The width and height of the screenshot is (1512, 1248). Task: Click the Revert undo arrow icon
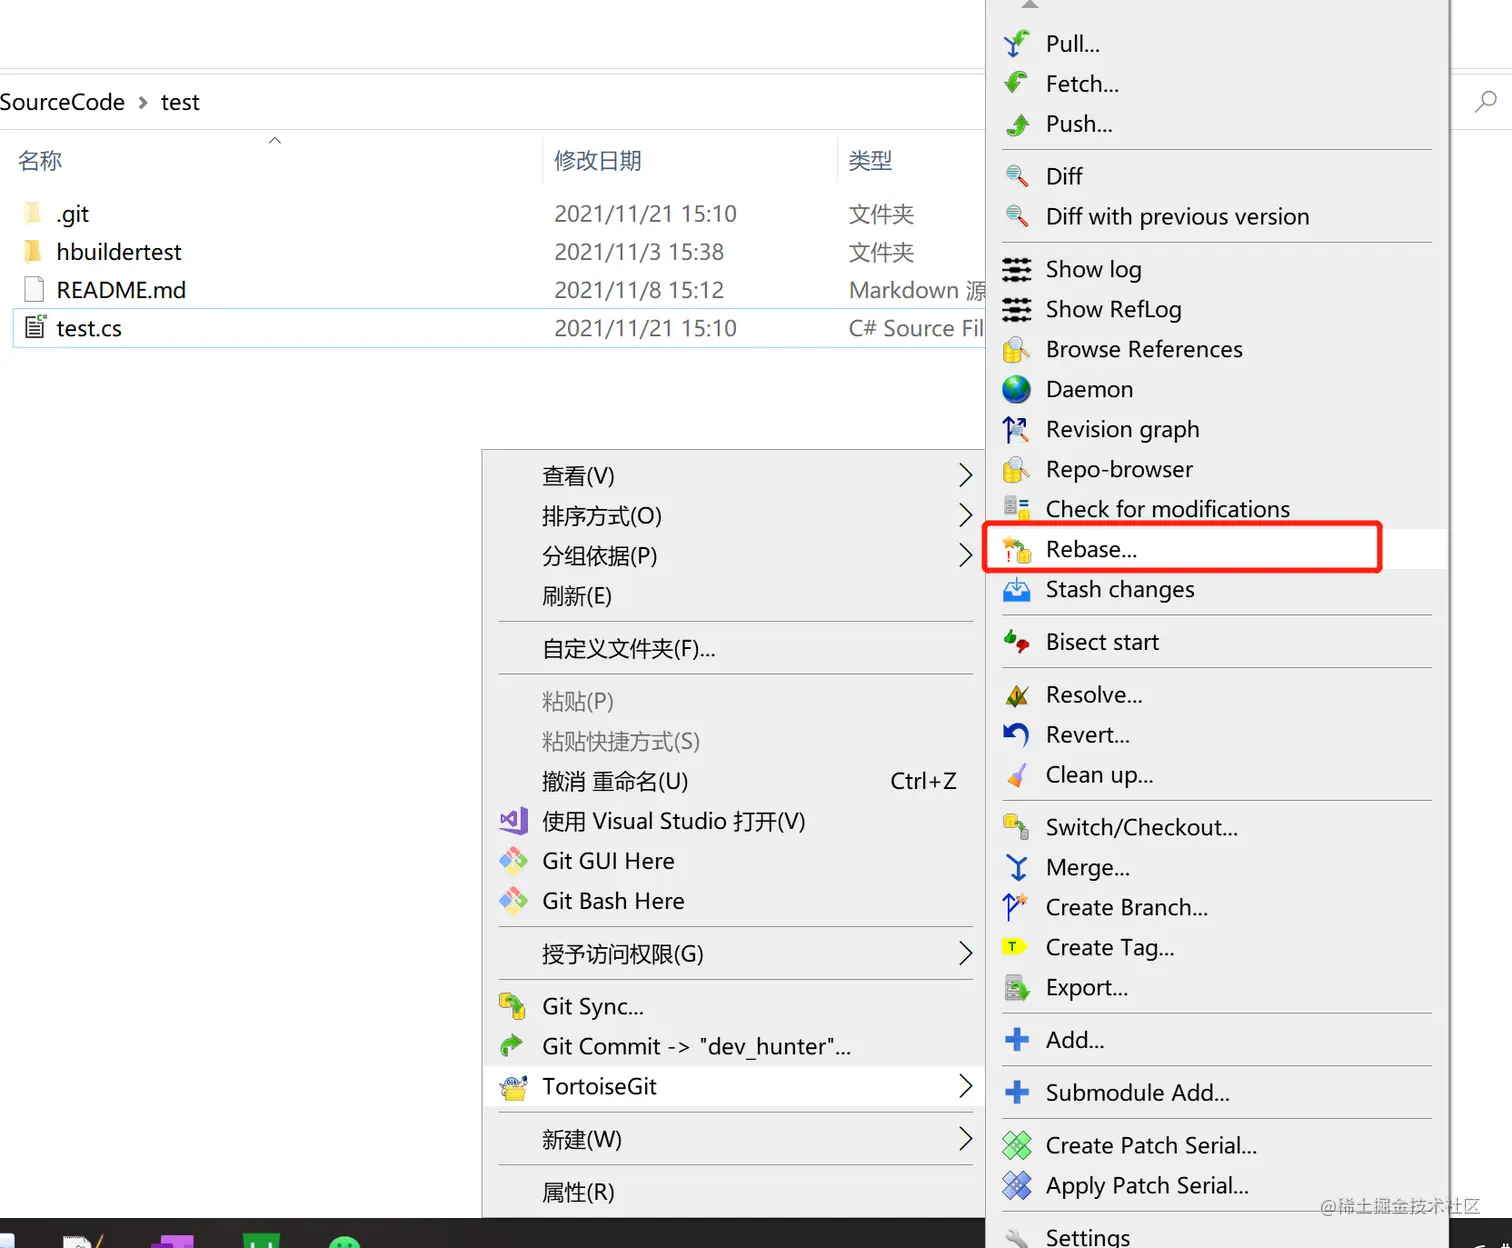pos(1017,734)
